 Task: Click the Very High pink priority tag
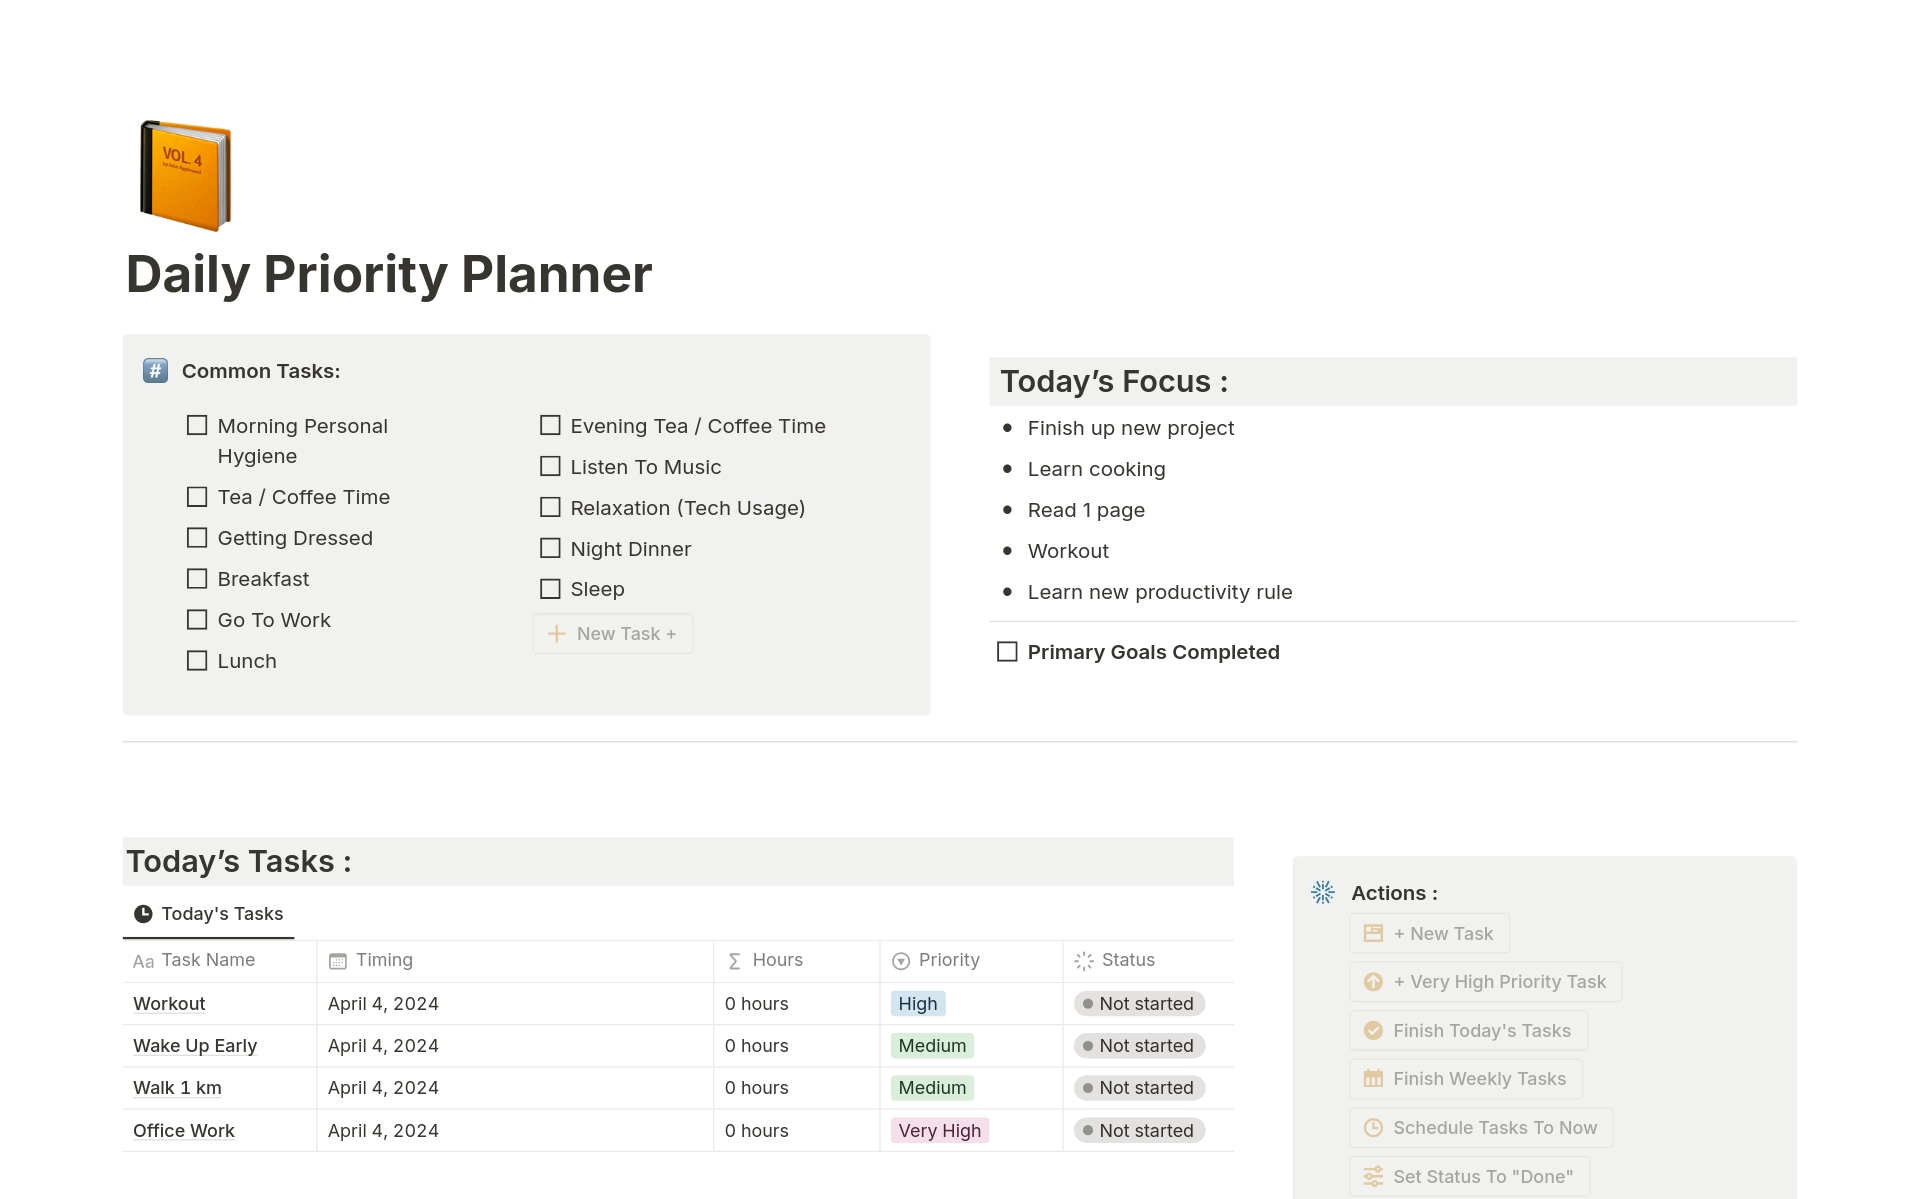[938, 1130]
